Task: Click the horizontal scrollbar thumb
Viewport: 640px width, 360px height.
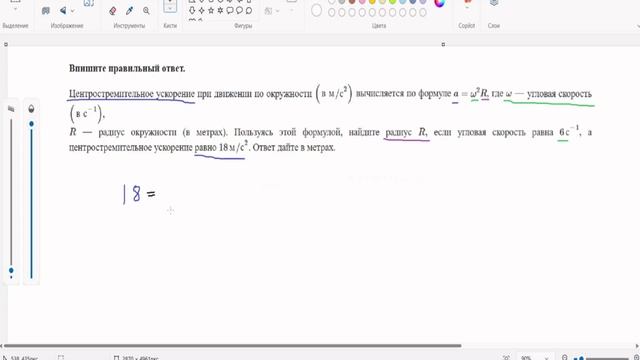Action: 233,346
